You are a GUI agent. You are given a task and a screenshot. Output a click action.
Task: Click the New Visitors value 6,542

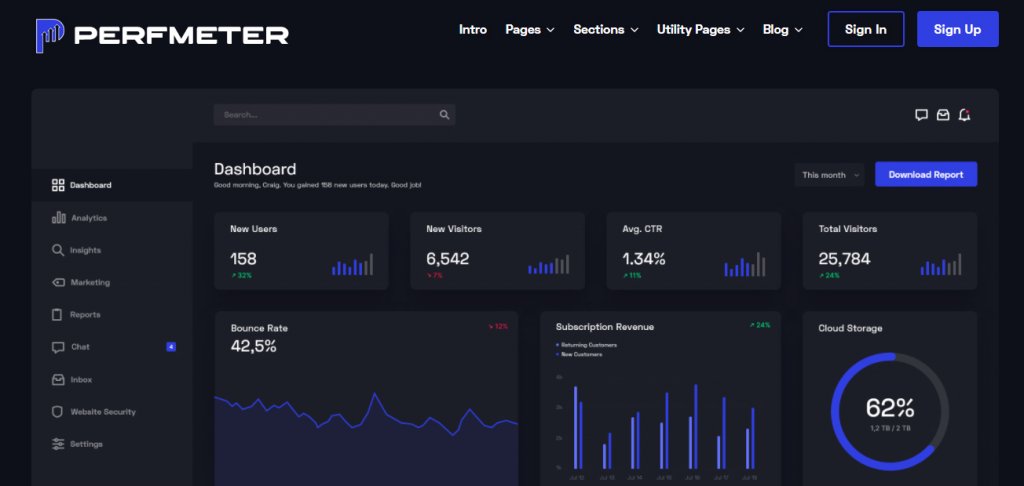point(447,259)
